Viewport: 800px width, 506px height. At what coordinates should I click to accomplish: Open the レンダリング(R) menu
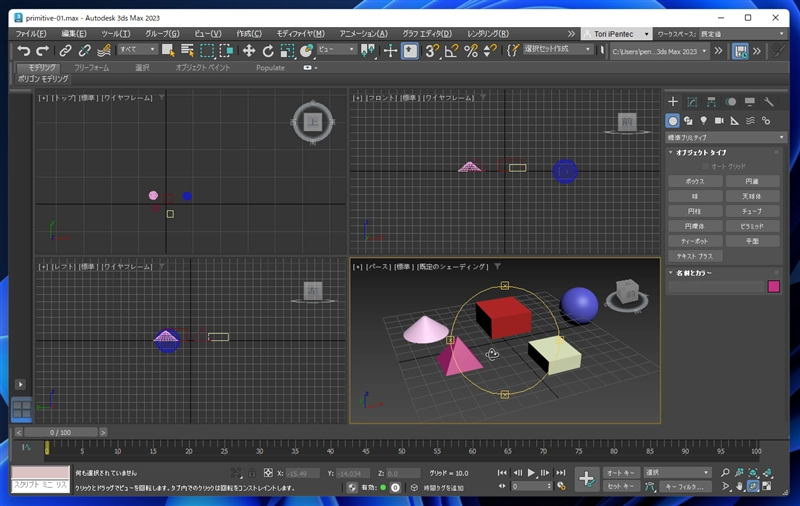[488, 34]
